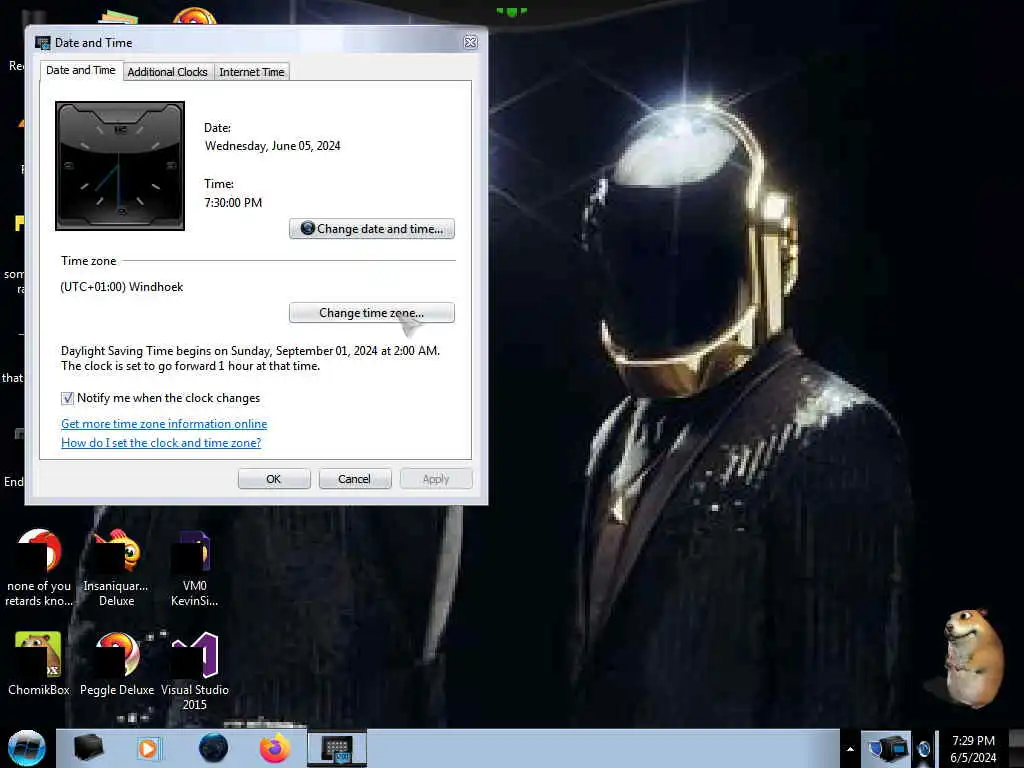Click the (UTC+01:00) Windhoek time zone text
This screenshot has height=768, width=1024.
tap(121, 287)
